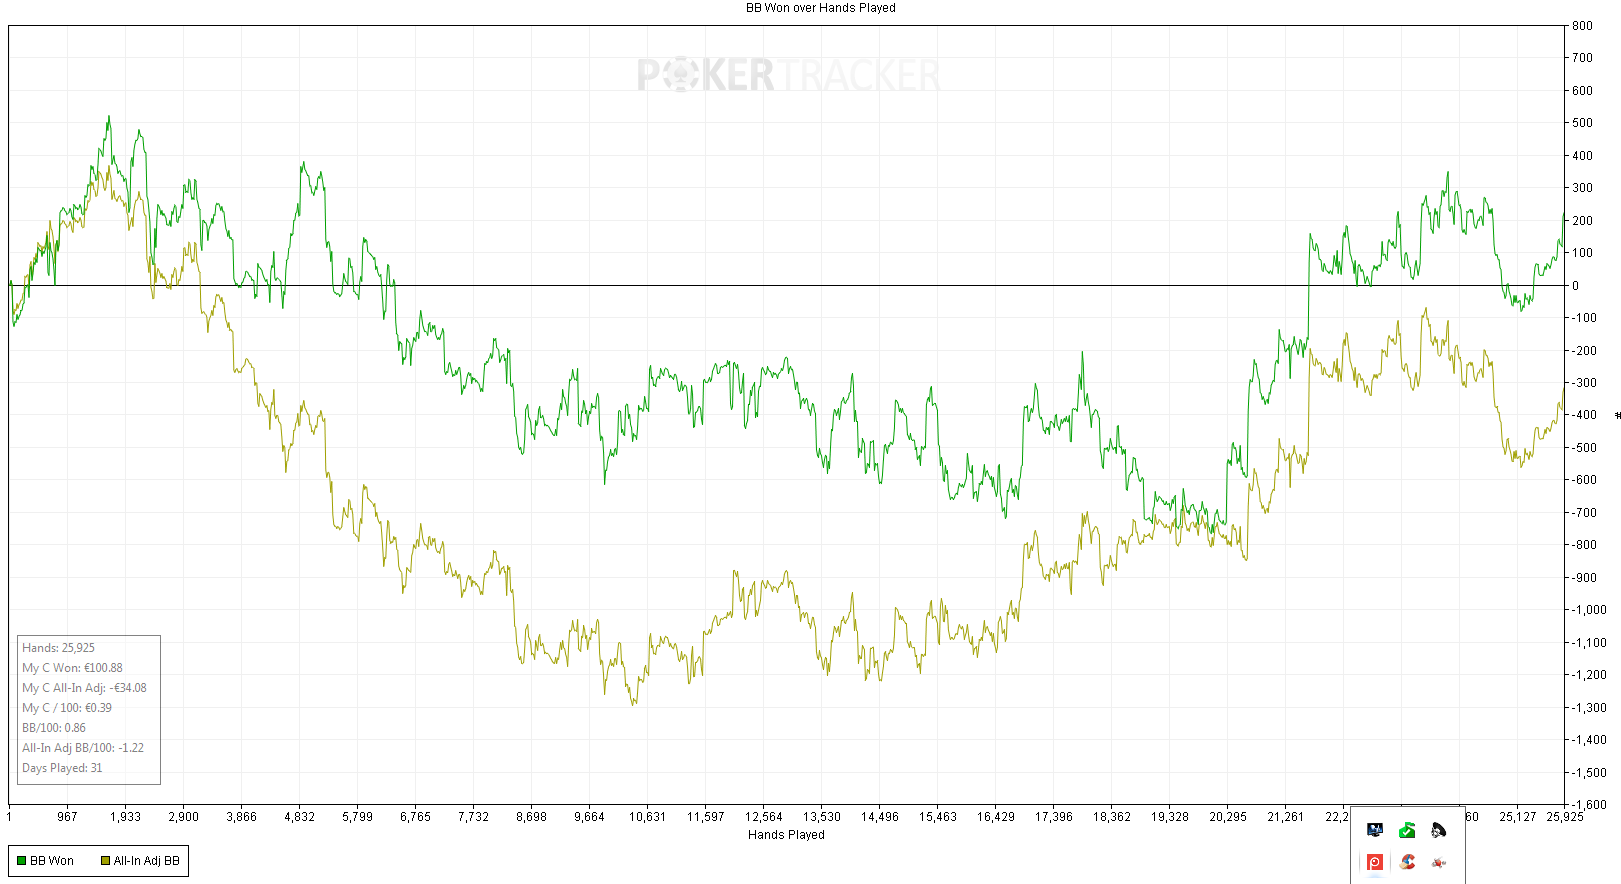Select the All-In Adj BB legend label
The width and height of the screenshot is (1621, 884).
147,861
